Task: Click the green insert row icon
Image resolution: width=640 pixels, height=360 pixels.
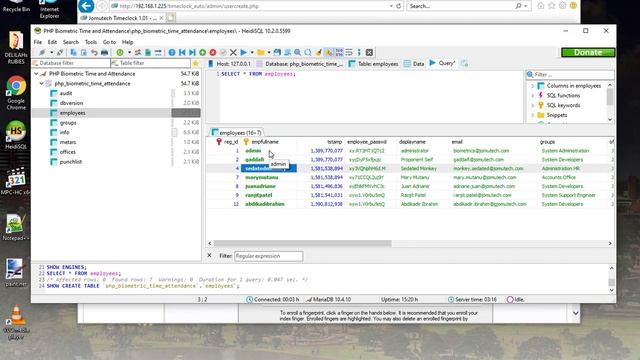Action: 202,52
